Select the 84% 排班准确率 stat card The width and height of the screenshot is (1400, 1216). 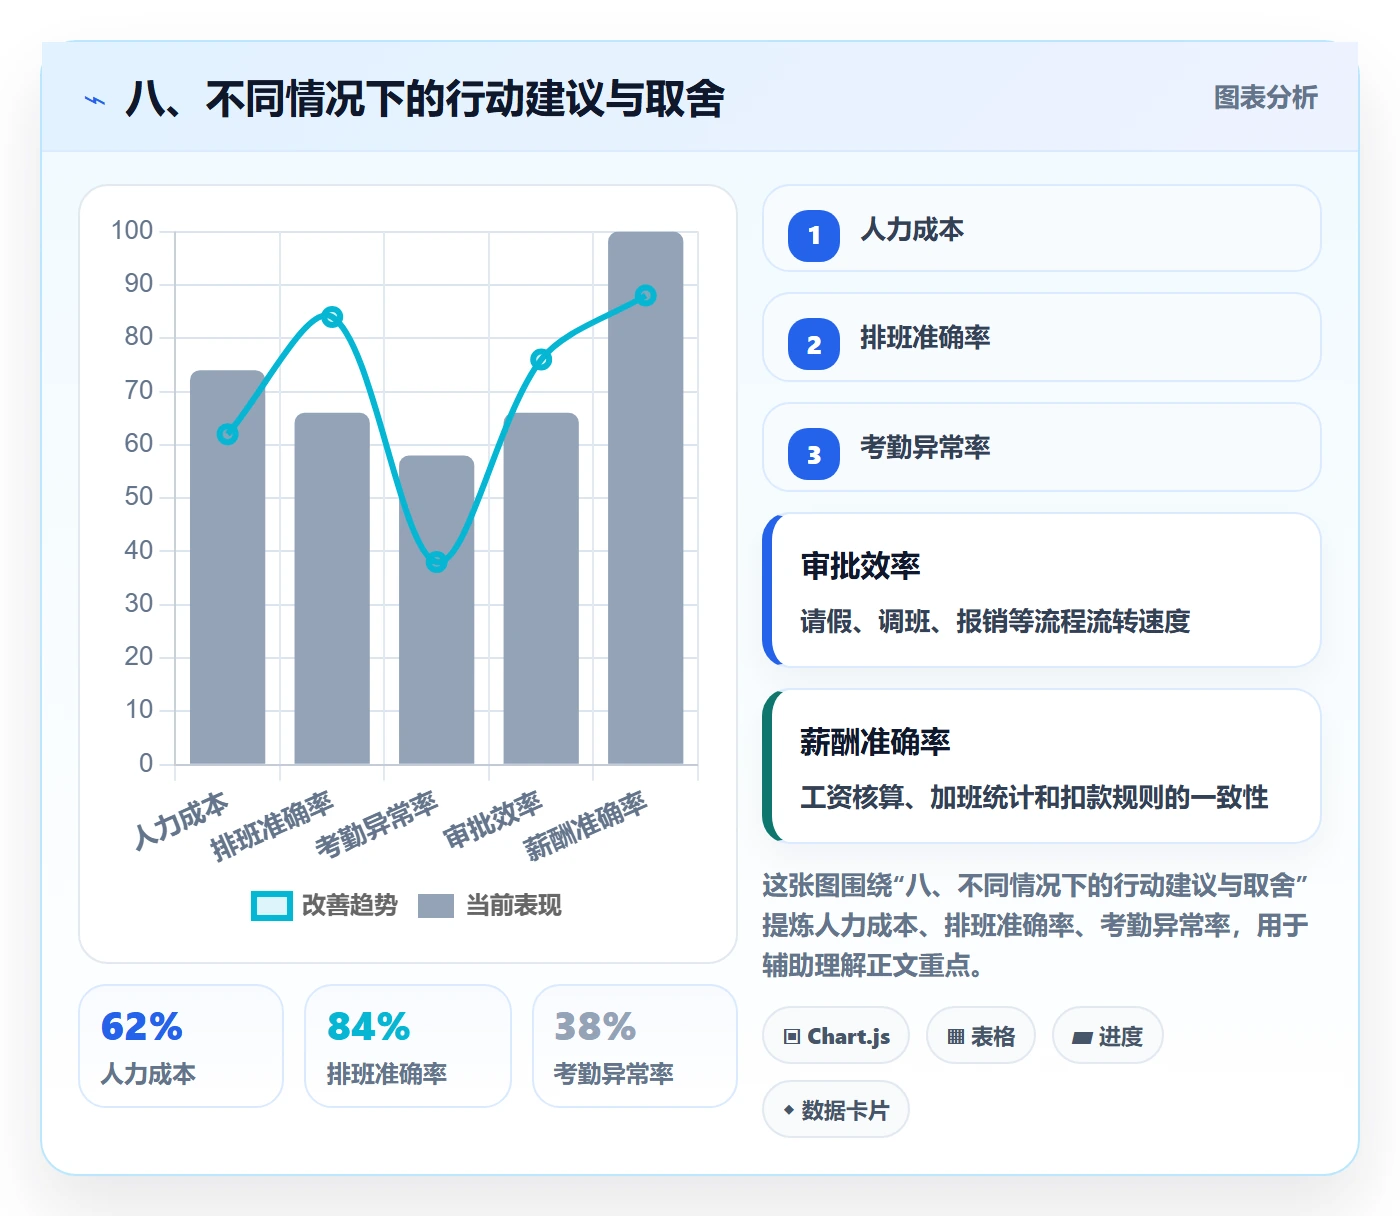pyautogui.click(x=408, y=1046)
